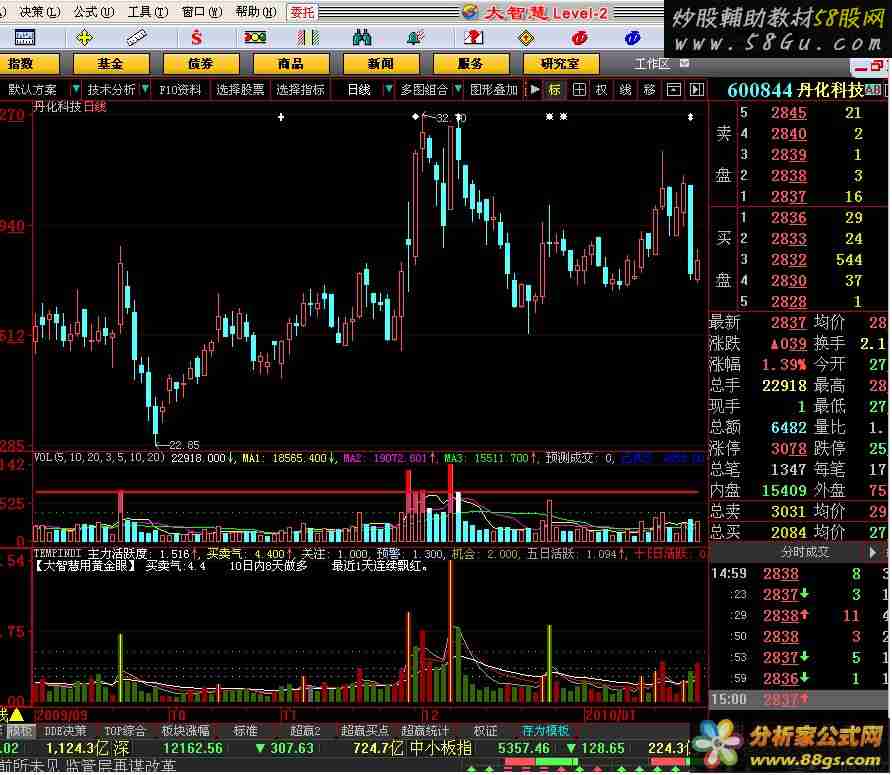The width and height of the screenshot is (892, 775).
Task: Open the traffic light signal icon
Action: point(255,38)
